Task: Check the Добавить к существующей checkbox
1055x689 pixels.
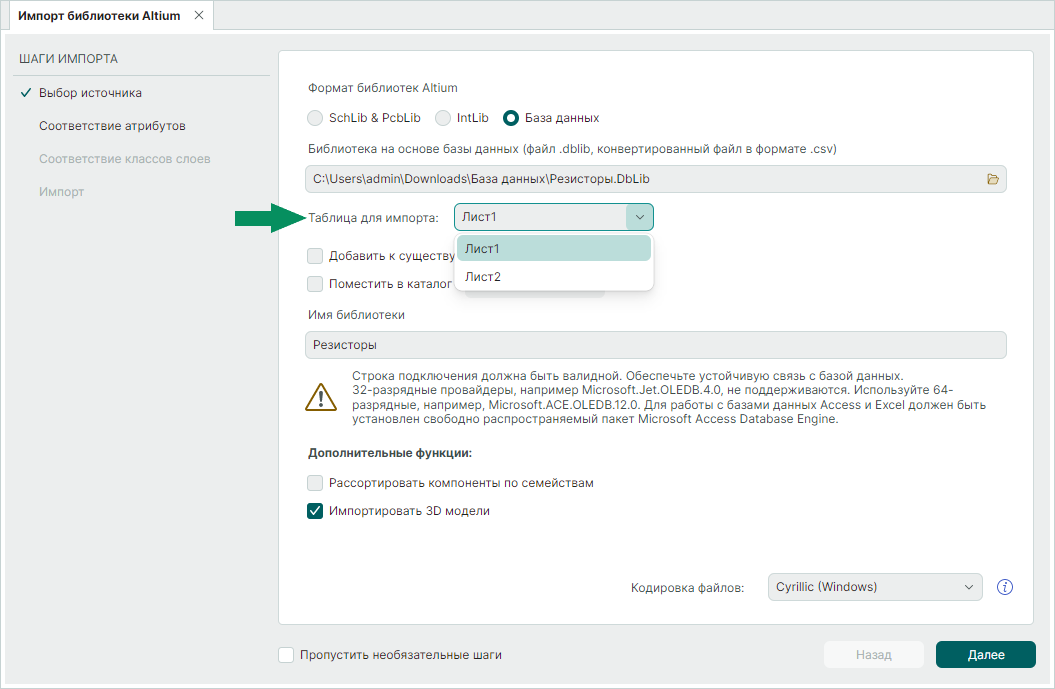Action: tap(315, 256)
